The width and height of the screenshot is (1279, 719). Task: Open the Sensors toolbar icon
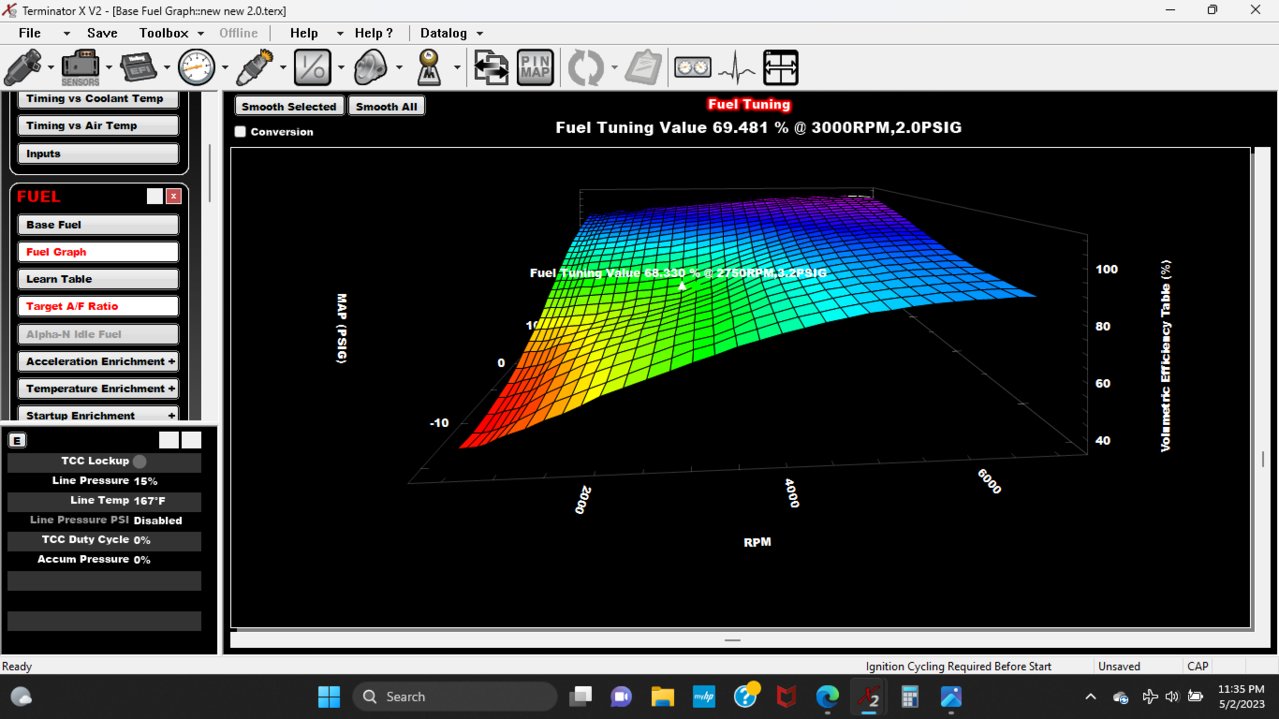coord(80,68)
